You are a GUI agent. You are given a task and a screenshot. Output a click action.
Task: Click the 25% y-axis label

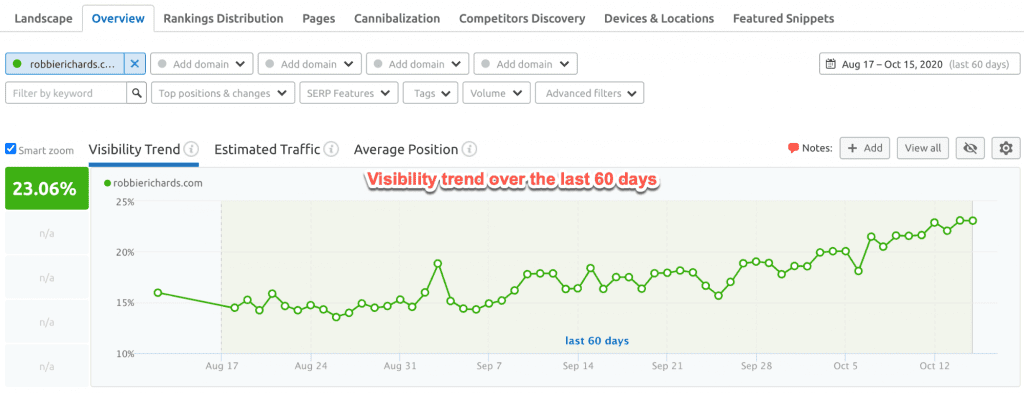[125, 202]
